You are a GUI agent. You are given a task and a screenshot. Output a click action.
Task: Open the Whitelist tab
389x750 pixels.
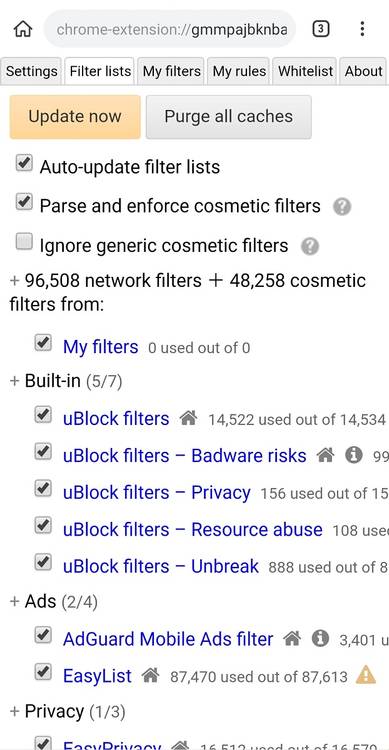[x=305, y=71]
